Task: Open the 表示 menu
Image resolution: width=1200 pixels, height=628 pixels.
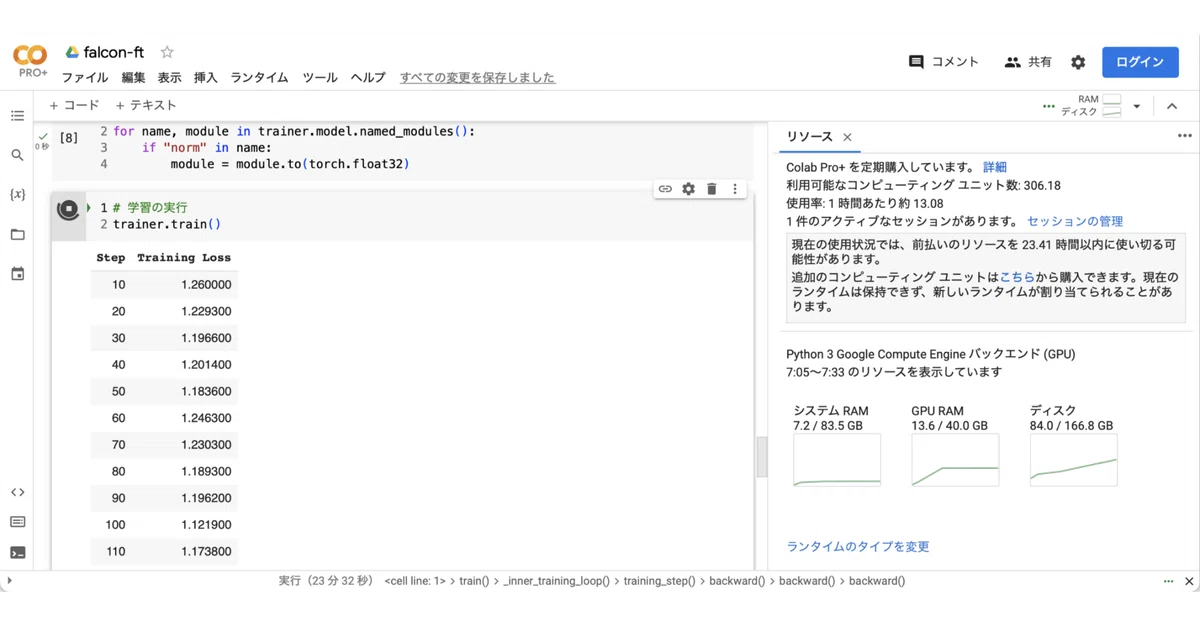Action: point(169,78)
